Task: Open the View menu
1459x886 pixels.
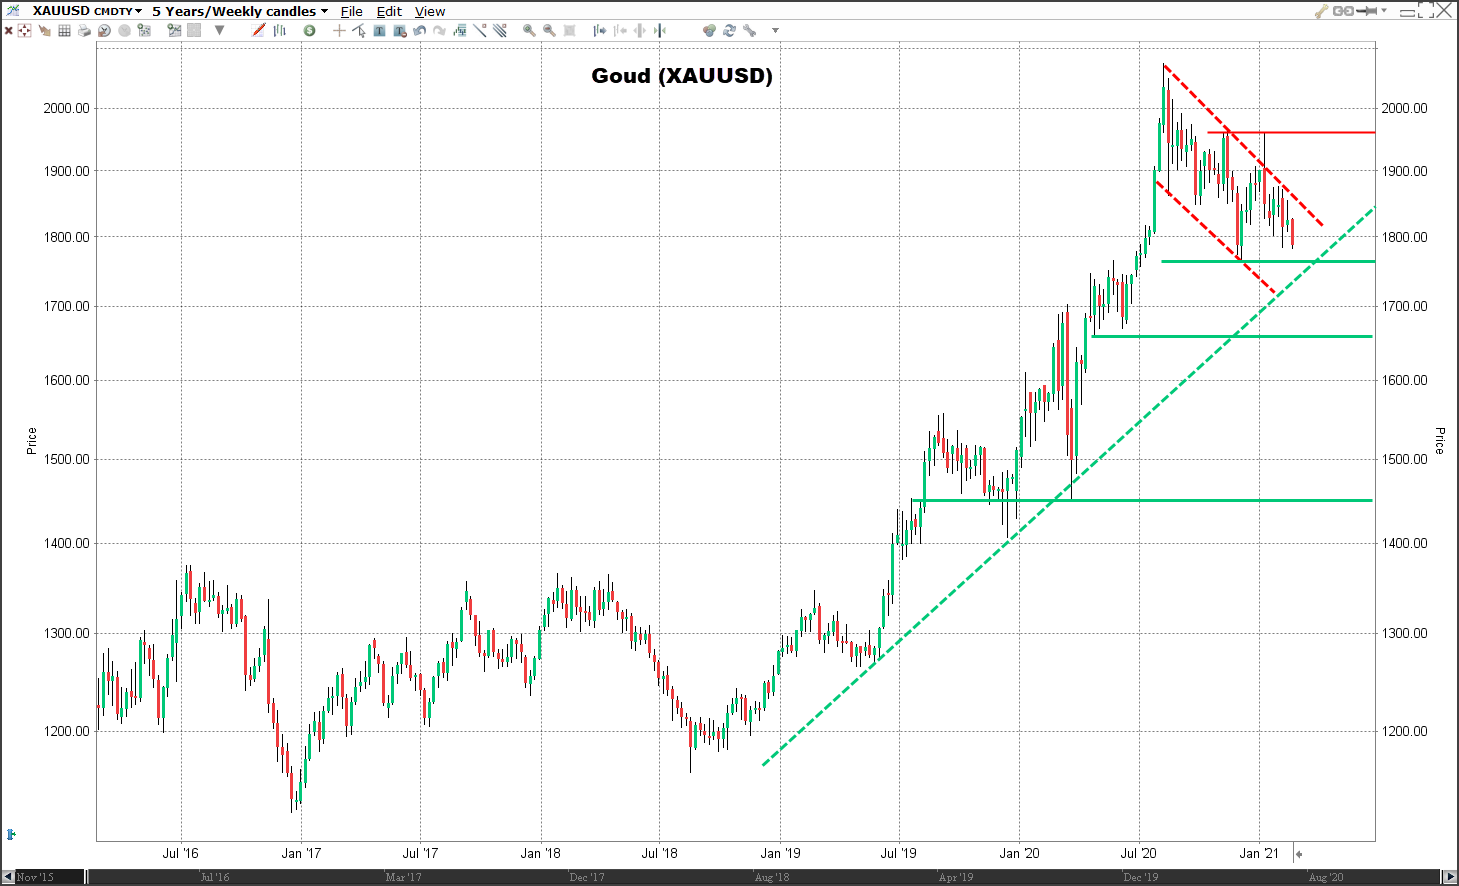Action: [x=430, y=11]
